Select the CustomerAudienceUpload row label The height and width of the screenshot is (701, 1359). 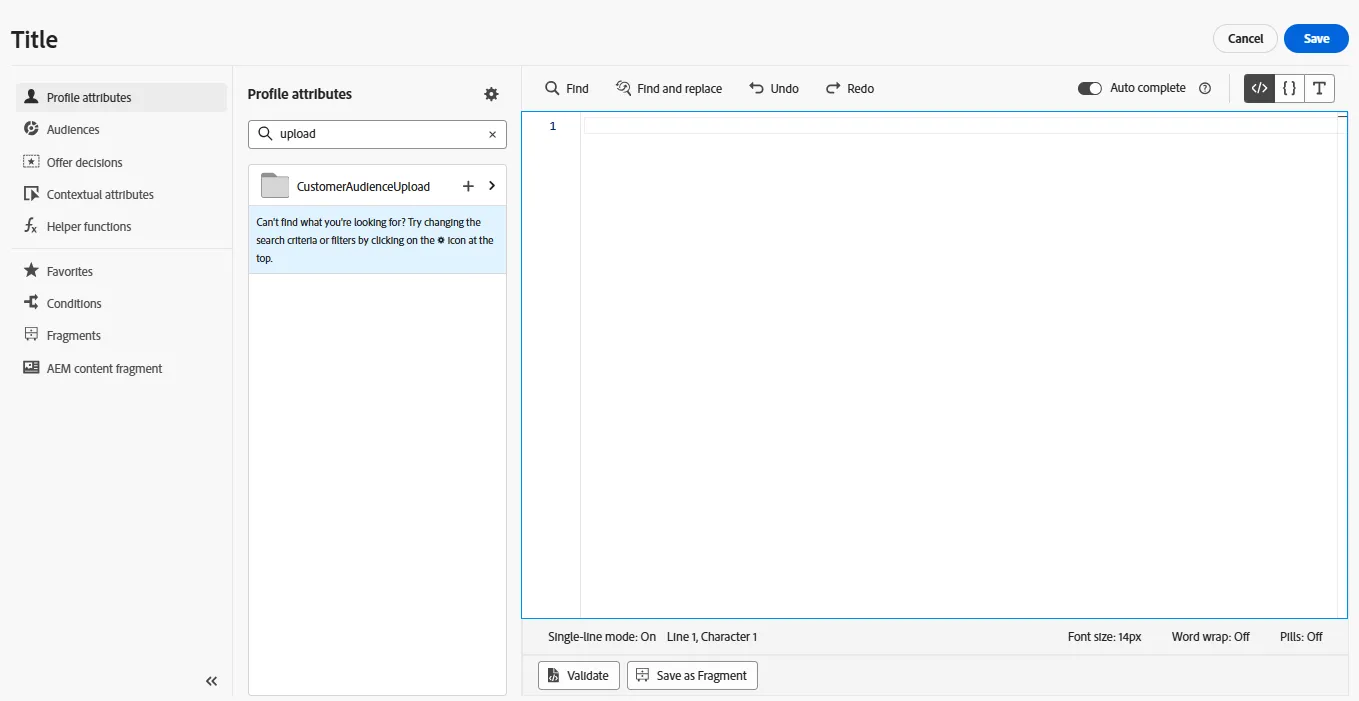pos(363,186)
